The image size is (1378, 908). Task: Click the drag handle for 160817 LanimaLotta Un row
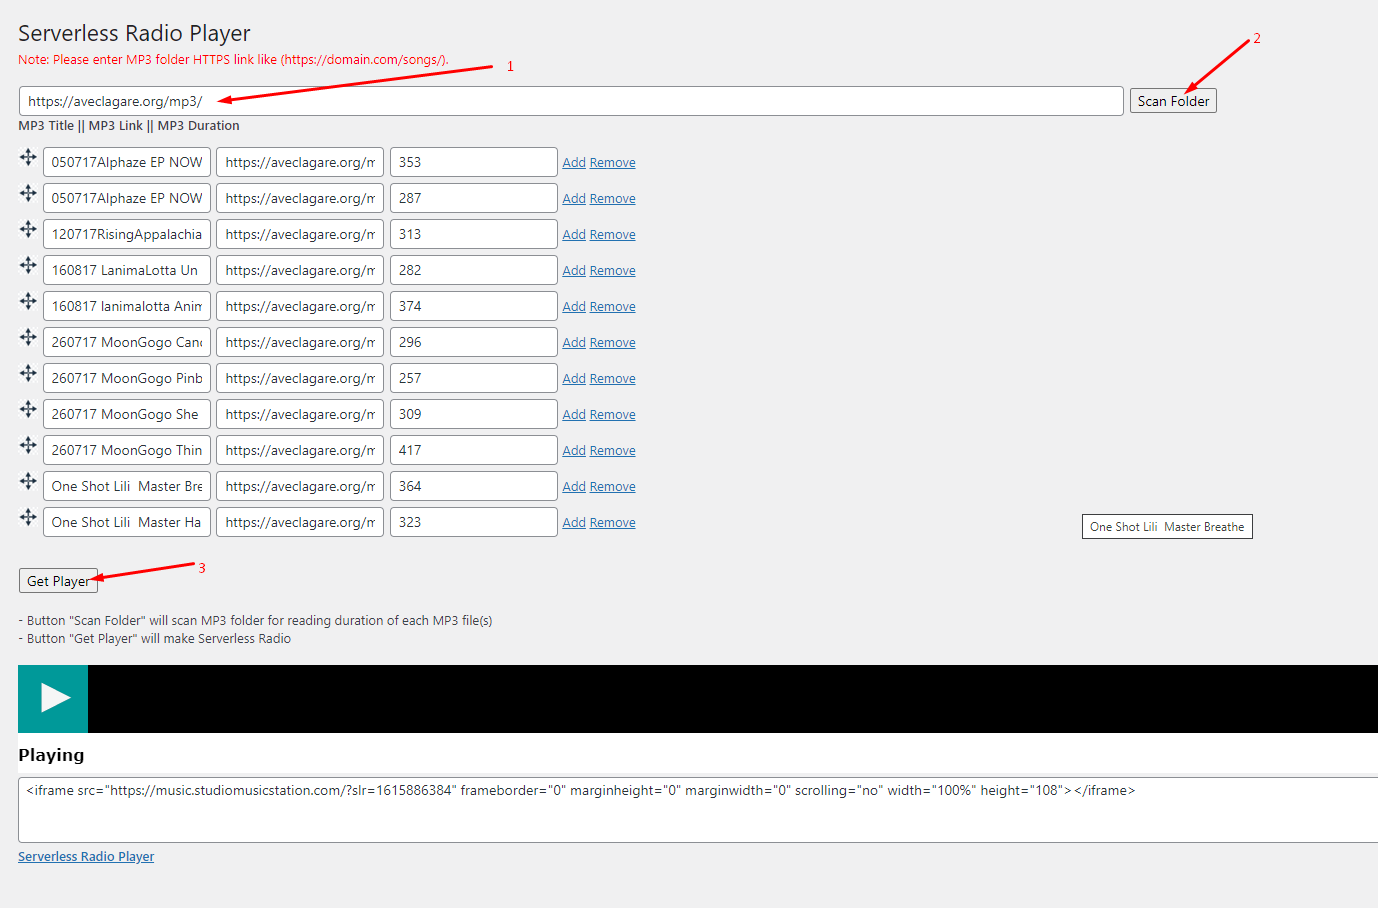coord(28,265)
